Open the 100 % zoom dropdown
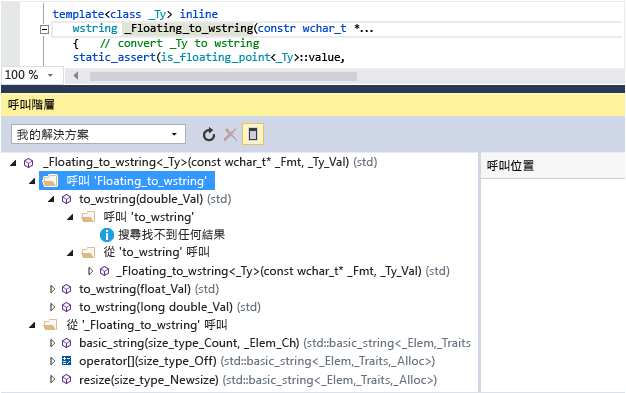This screenshot has height=393, width=626. point(50,75)
